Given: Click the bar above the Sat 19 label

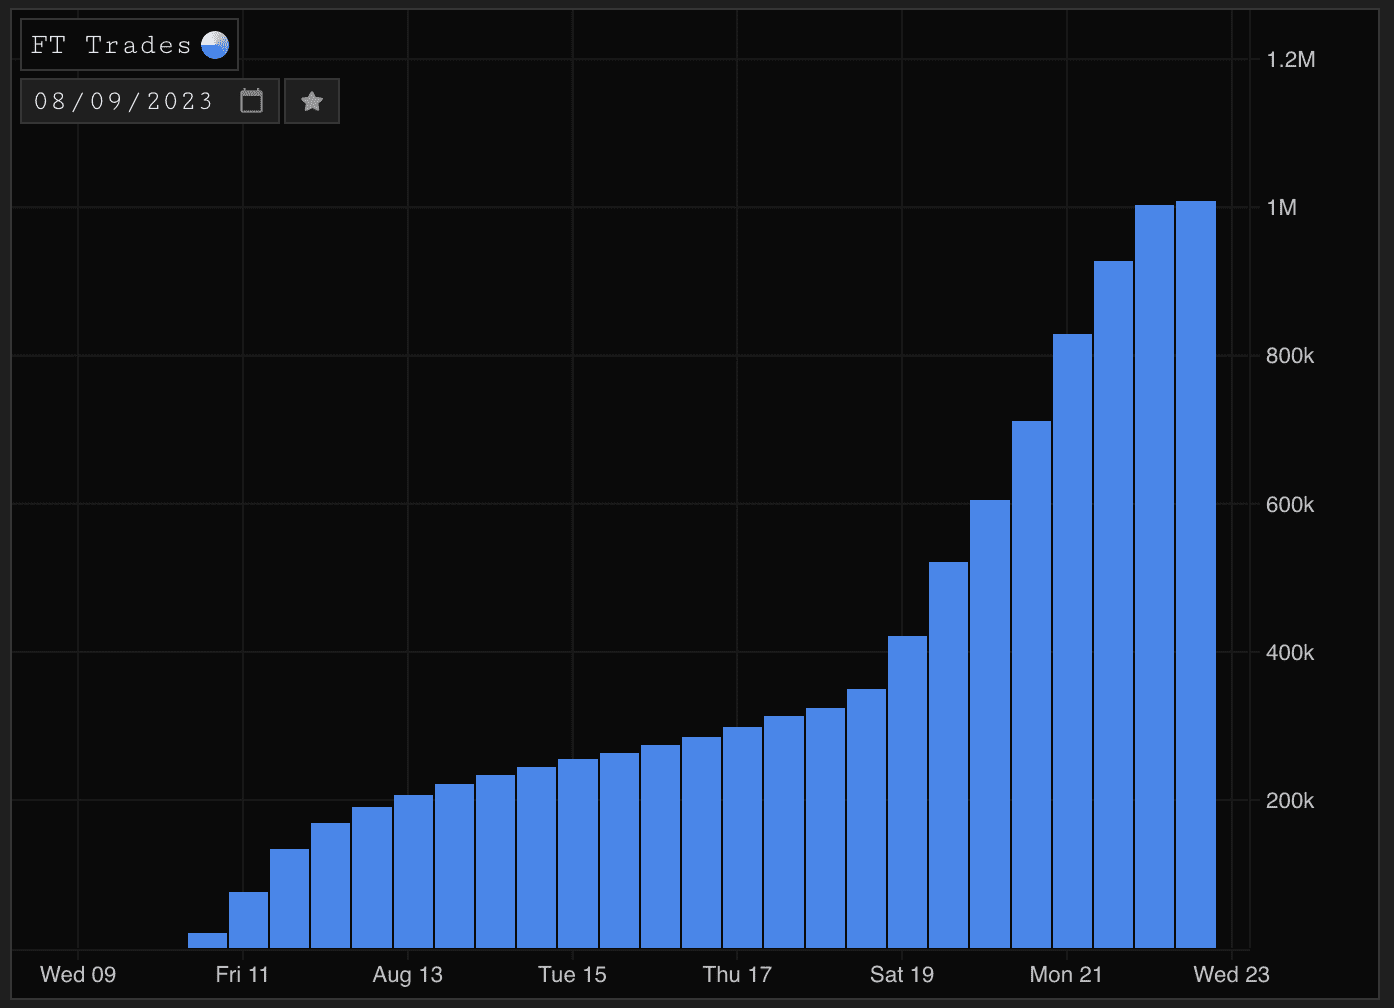Looking at the screenshot, I should 907,792.
